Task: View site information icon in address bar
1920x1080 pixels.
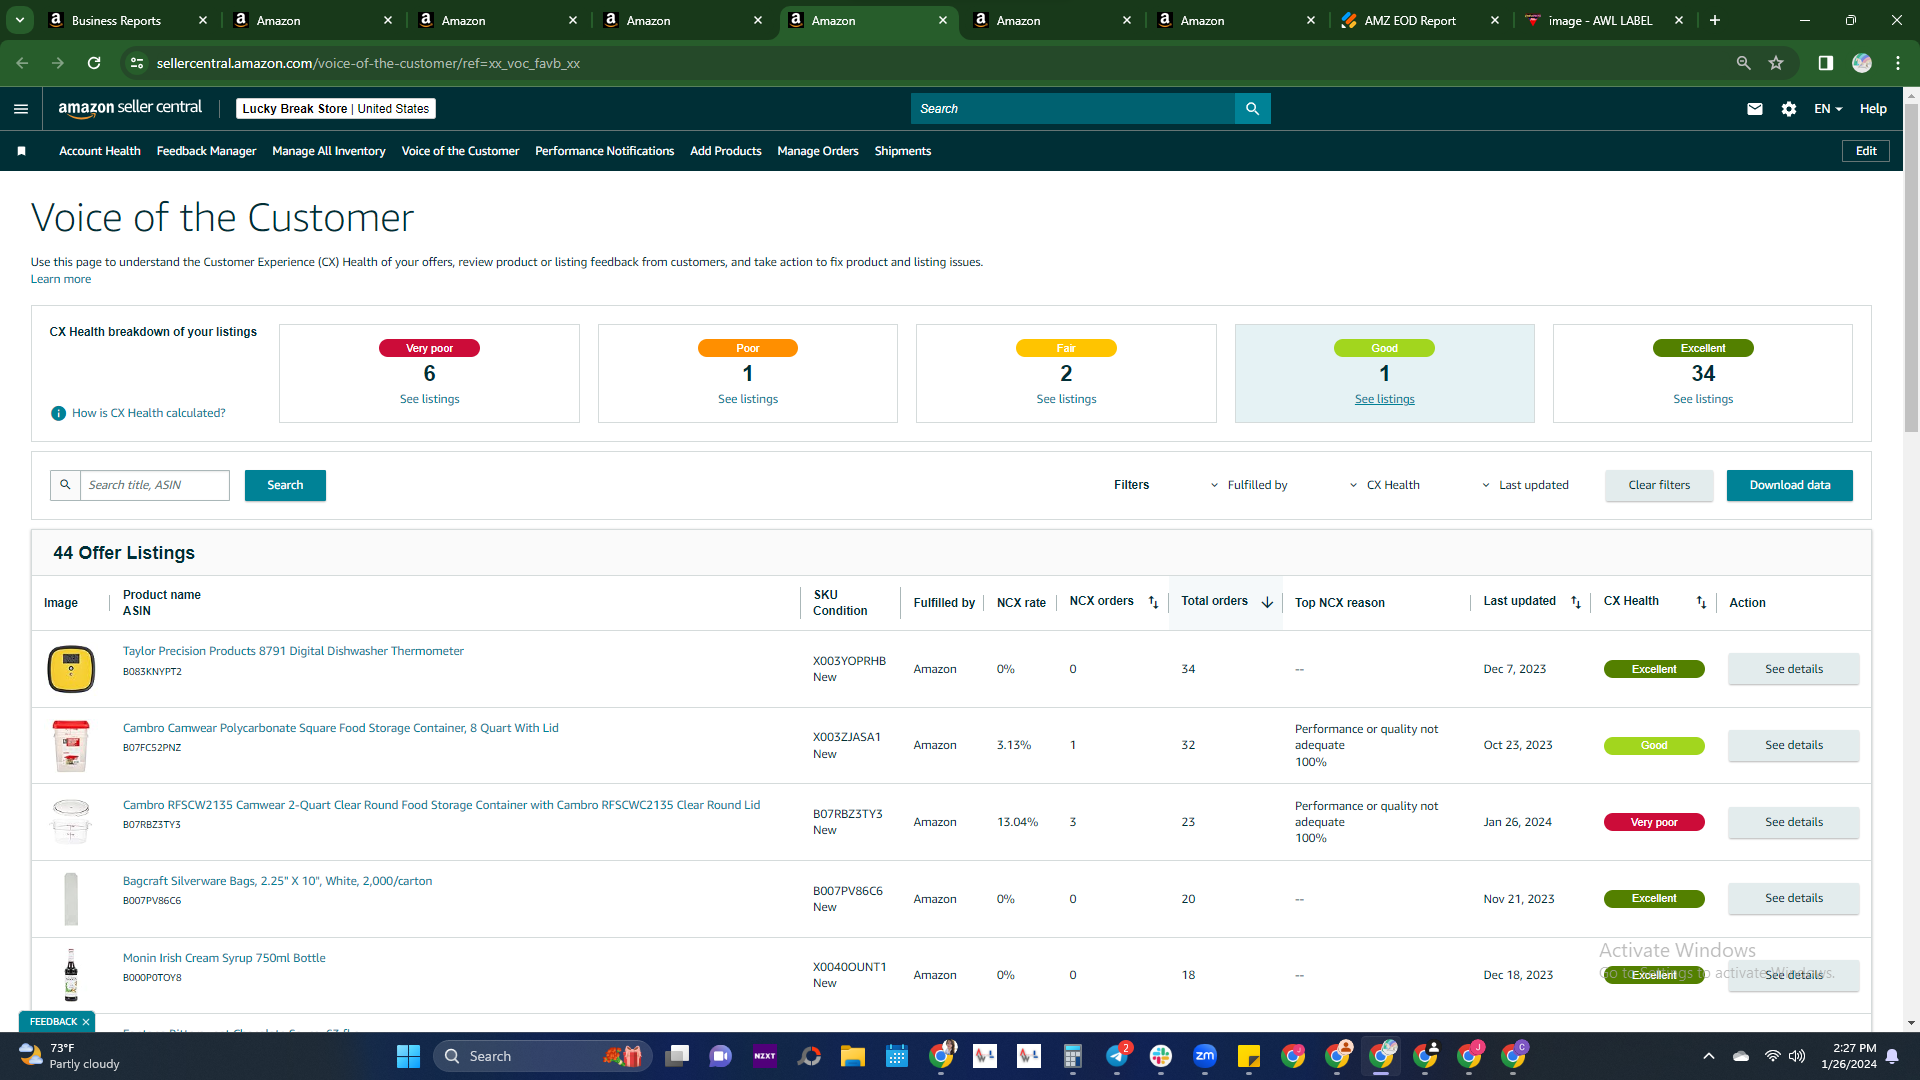Action: tap(137, 63)
